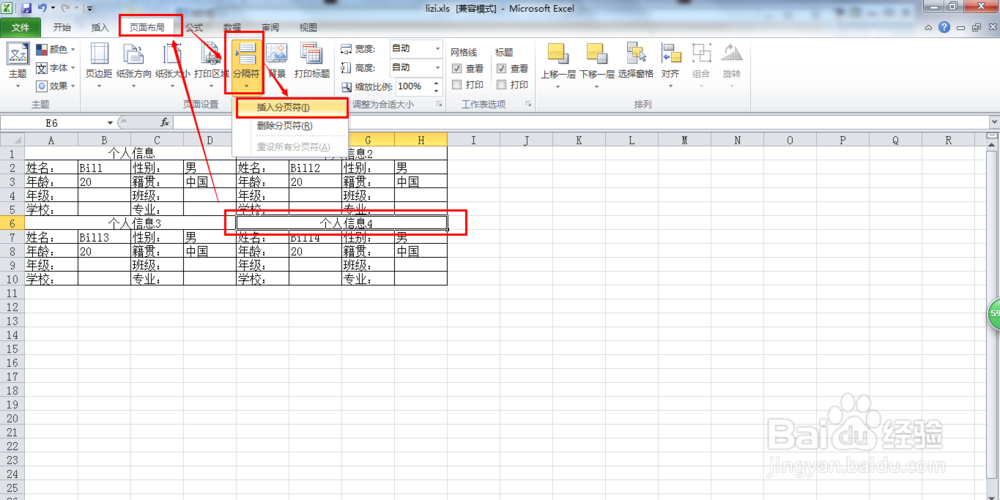Click the Name Box showing E6
The image size is (1000, 500).
[x=53, y=122]
